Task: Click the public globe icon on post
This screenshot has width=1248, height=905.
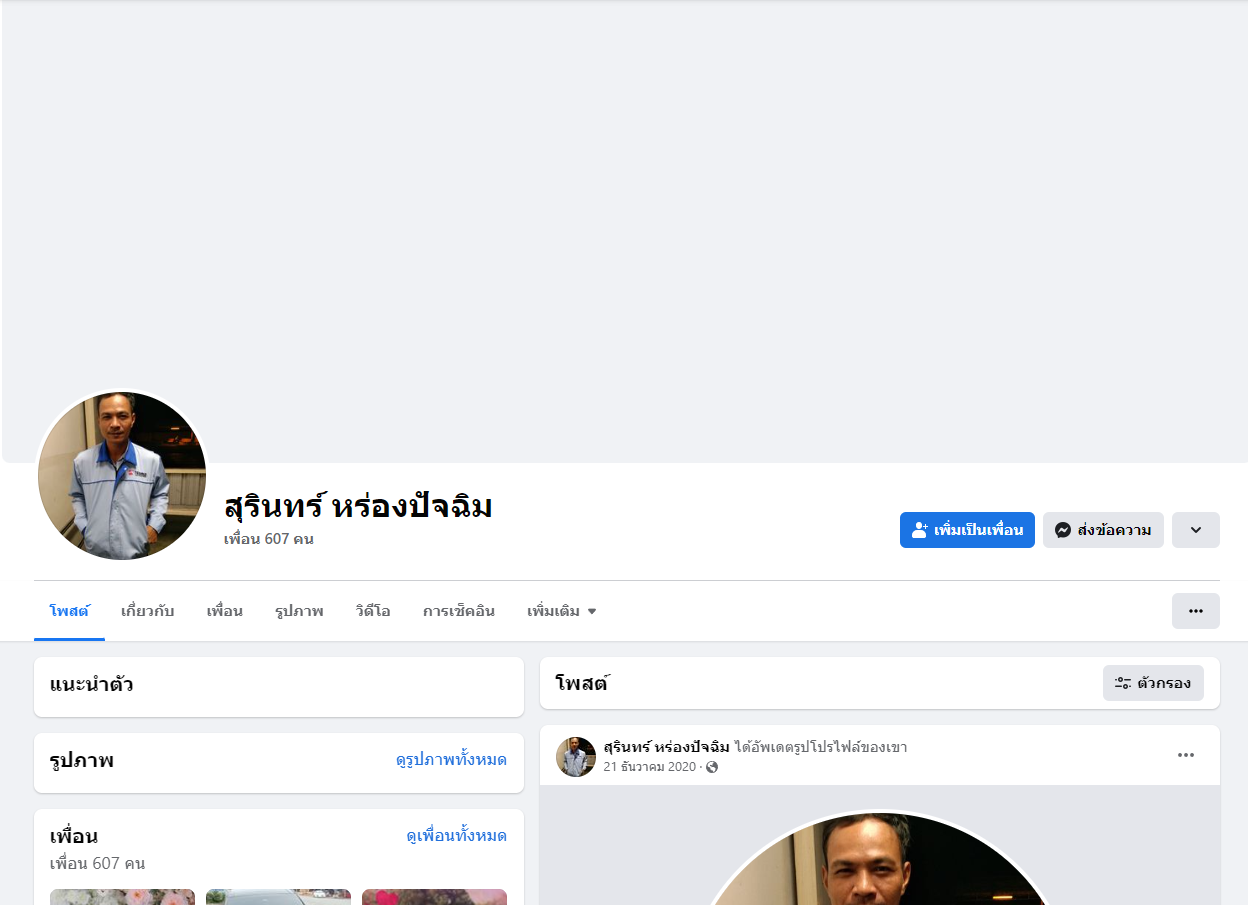Action: pyautogui.click(x=712, y=767)
